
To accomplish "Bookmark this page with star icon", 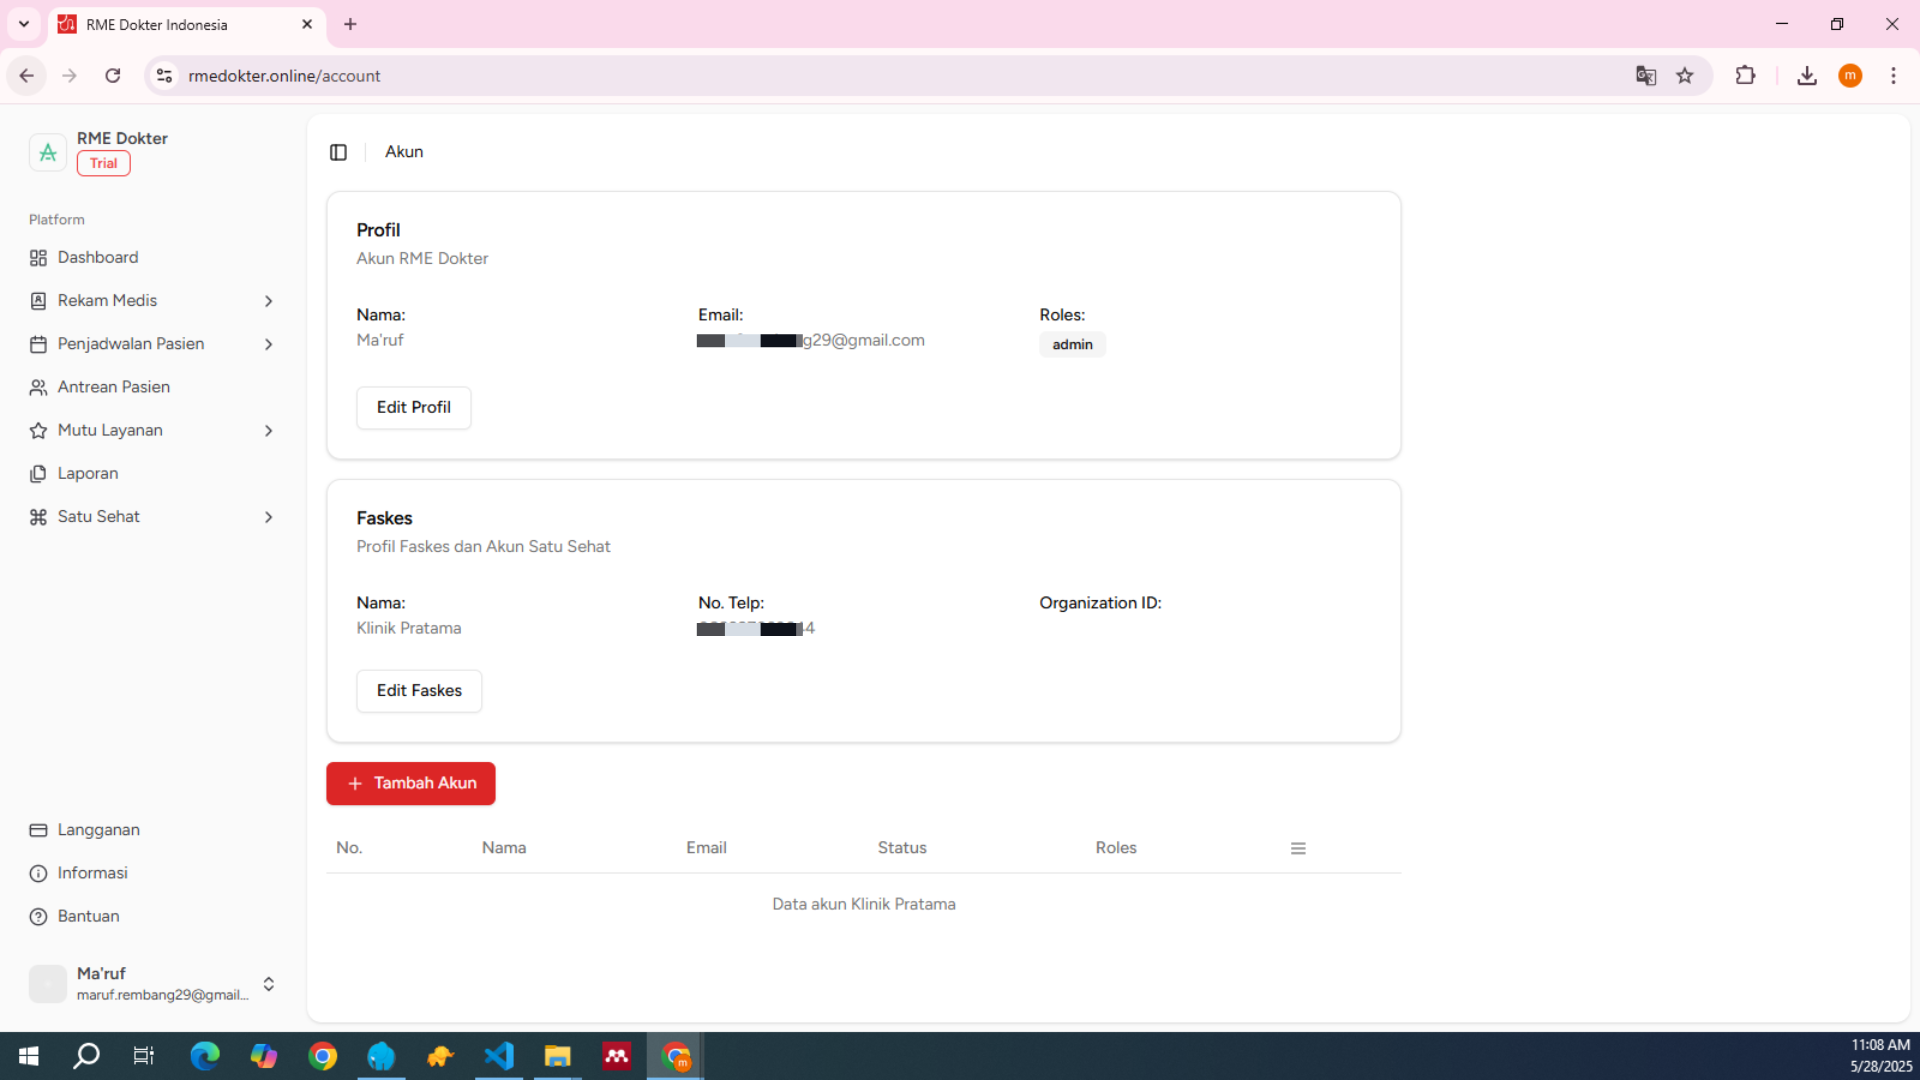I will point(1685,76).
